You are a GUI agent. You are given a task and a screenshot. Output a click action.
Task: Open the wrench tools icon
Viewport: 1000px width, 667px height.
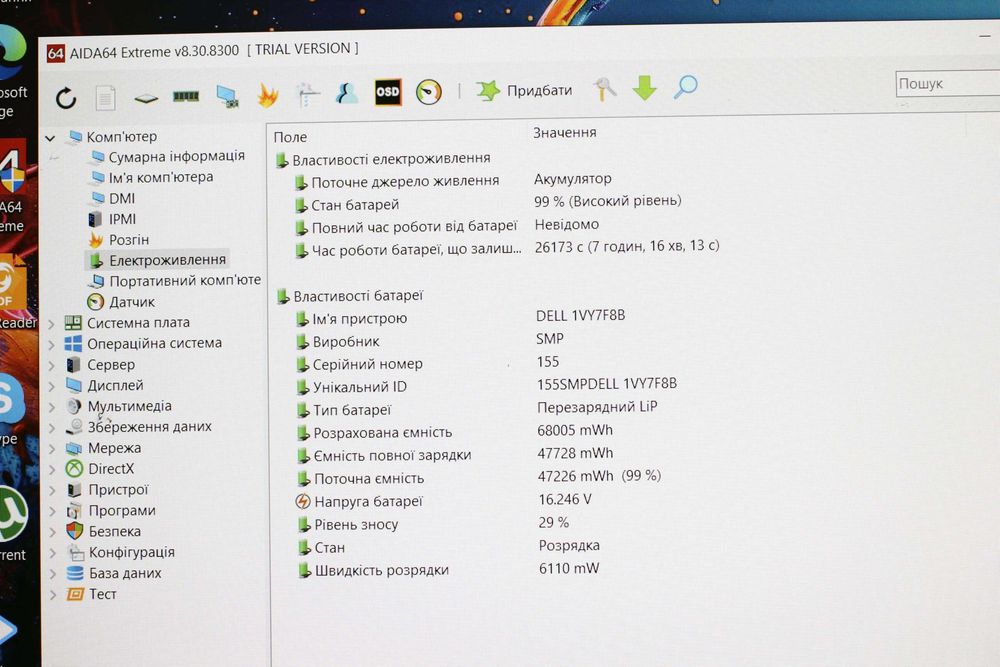click(x=605, y=89)
